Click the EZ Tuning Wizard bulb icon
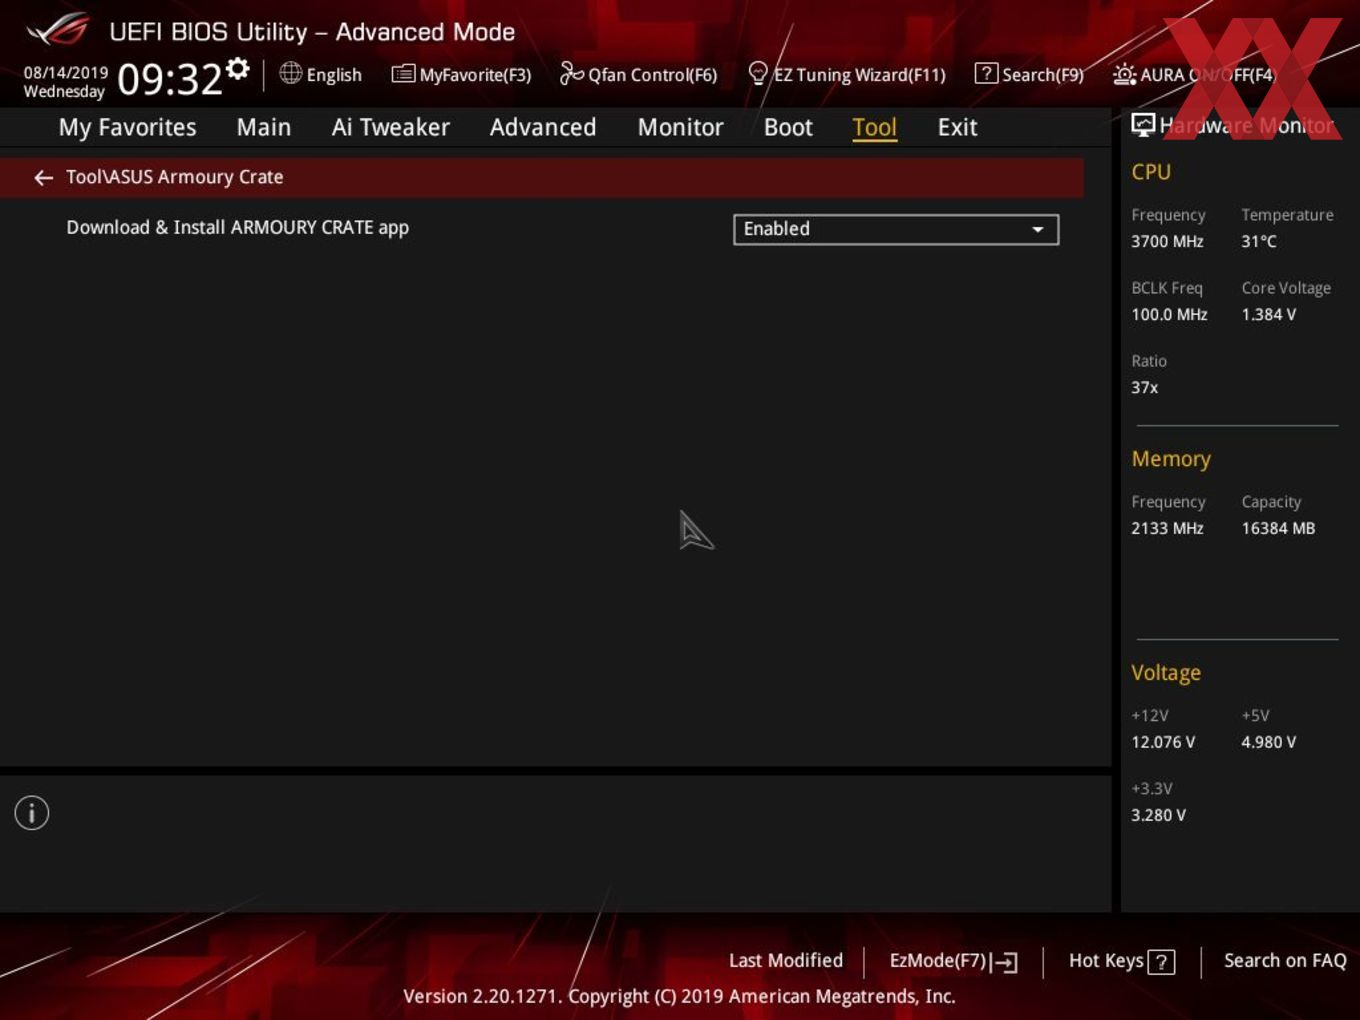Screen dimensions: 1360x1020 click(758, 73)
